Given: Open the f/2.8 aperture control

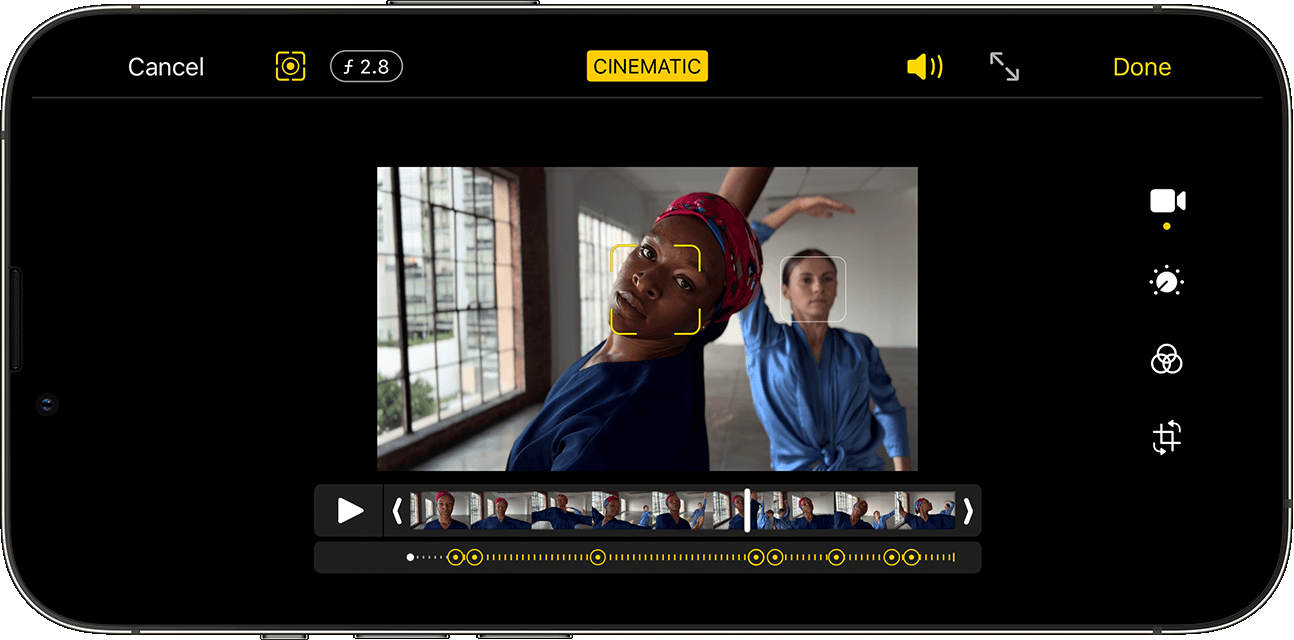Looking at the screenshot, I should 366,66.
